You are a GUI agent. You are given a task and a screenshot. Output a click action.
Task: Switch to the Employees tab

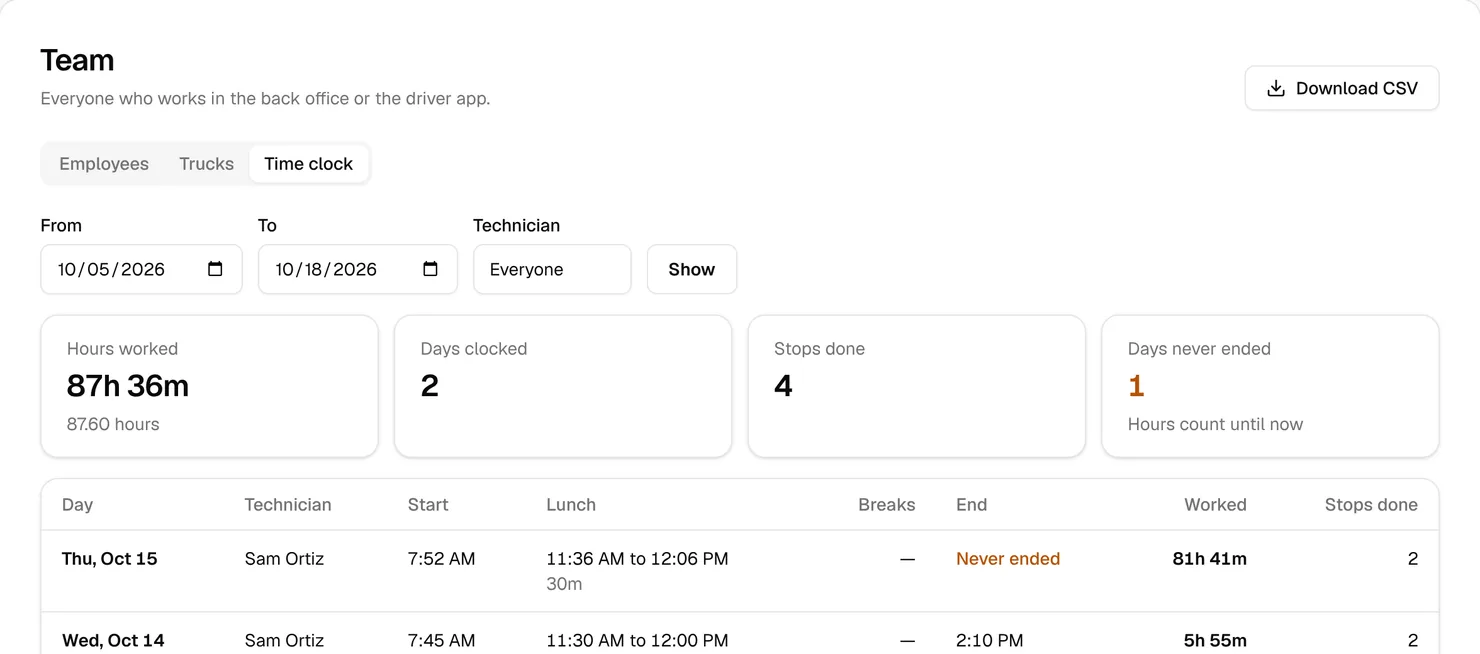(x=104, y=164)
